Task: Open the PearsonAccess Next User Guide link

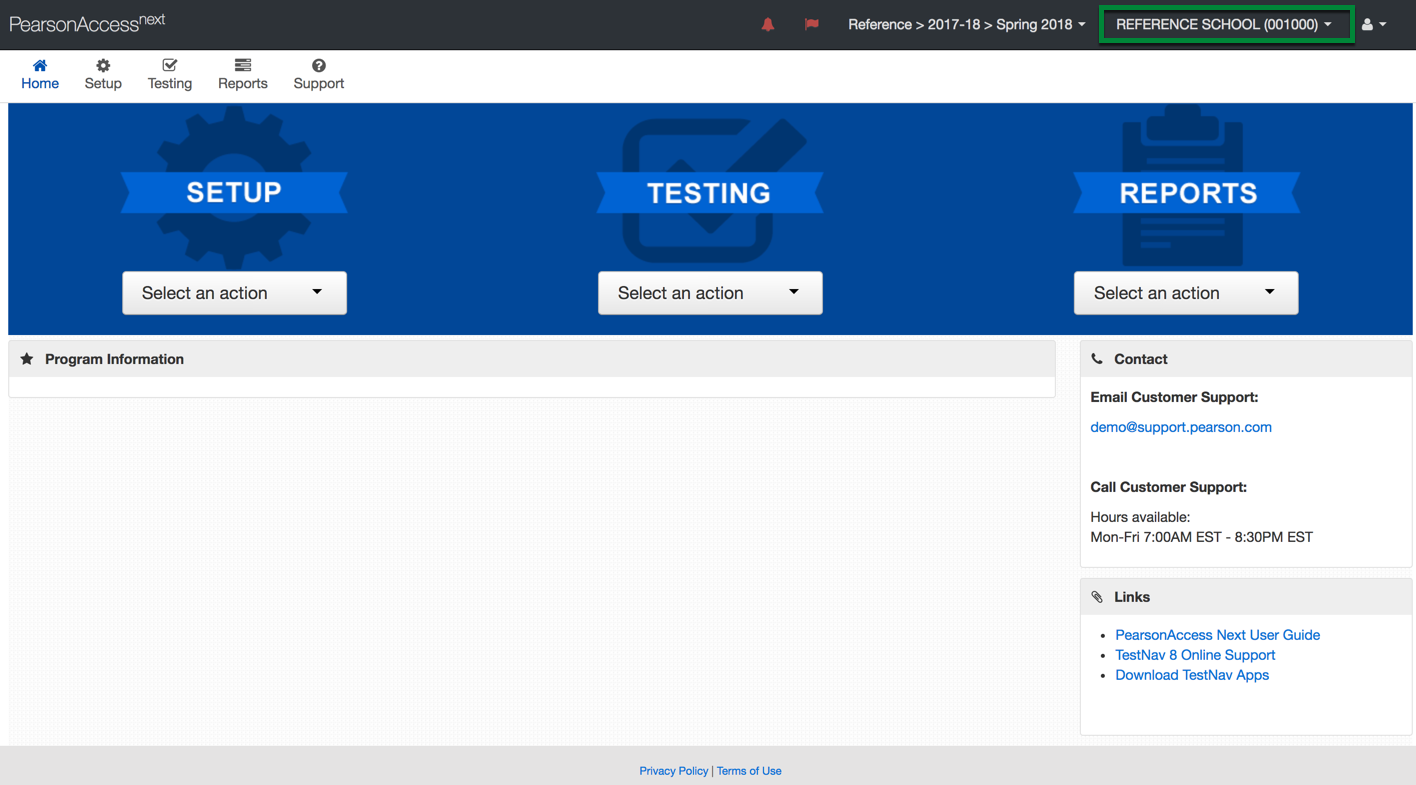Action: point(1217,635)
